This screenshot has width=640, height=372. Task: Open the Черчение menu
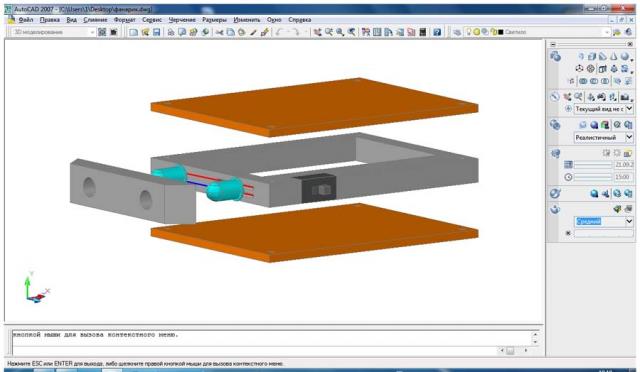coord(182,20)
